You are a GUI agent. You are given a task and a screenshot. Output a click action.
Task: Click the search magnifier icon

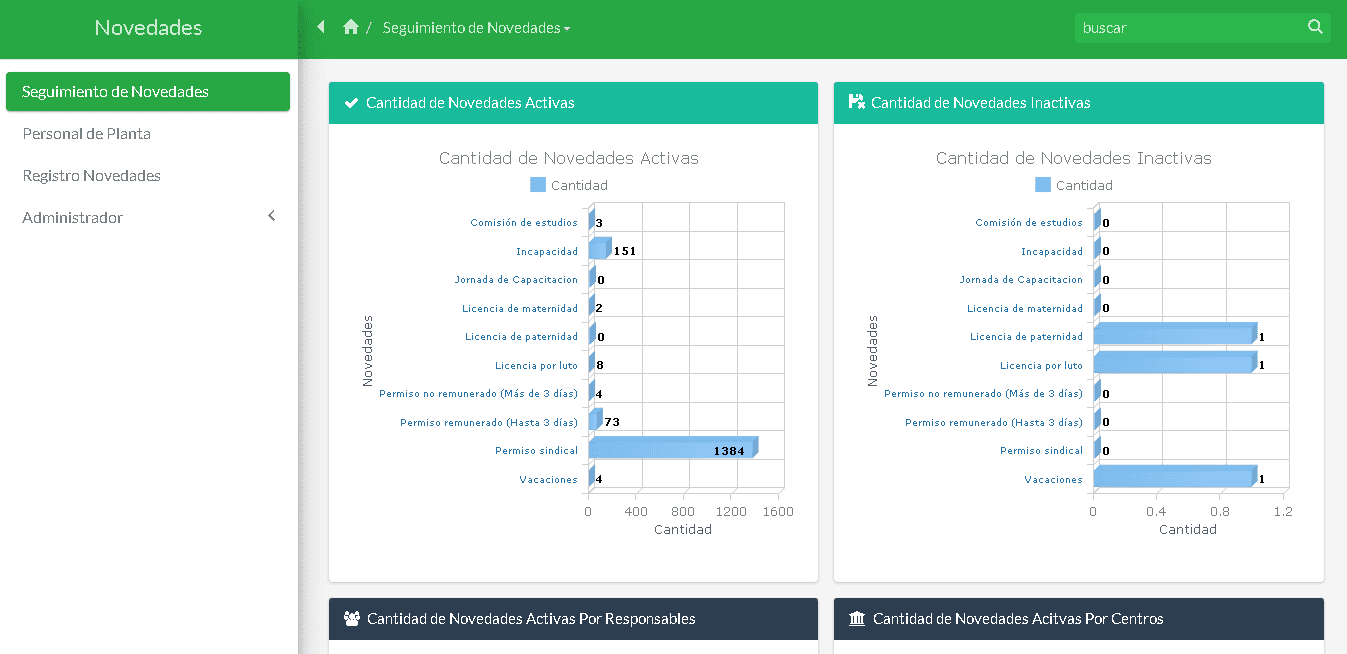pyautogui.click(x=1315, y=27)
